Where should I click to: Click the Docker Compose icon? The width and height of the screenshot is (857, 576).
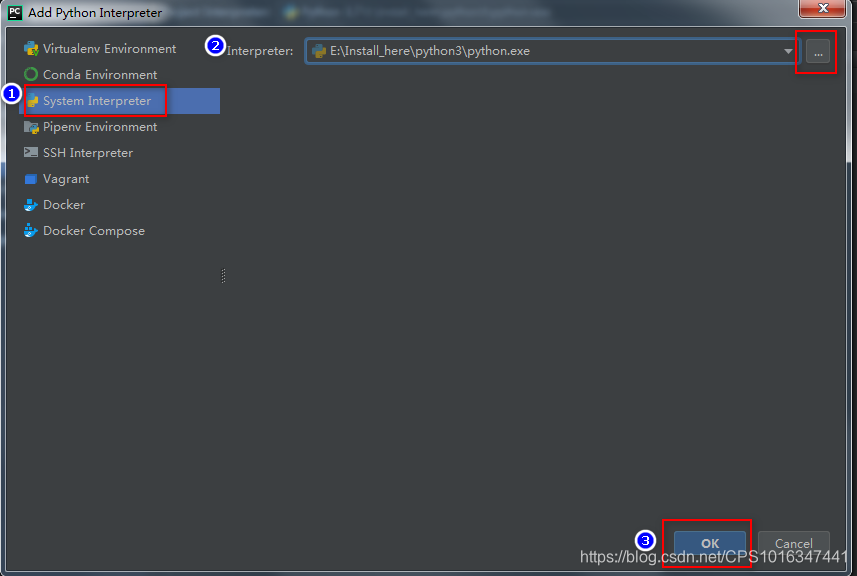[x=30, y=230]
